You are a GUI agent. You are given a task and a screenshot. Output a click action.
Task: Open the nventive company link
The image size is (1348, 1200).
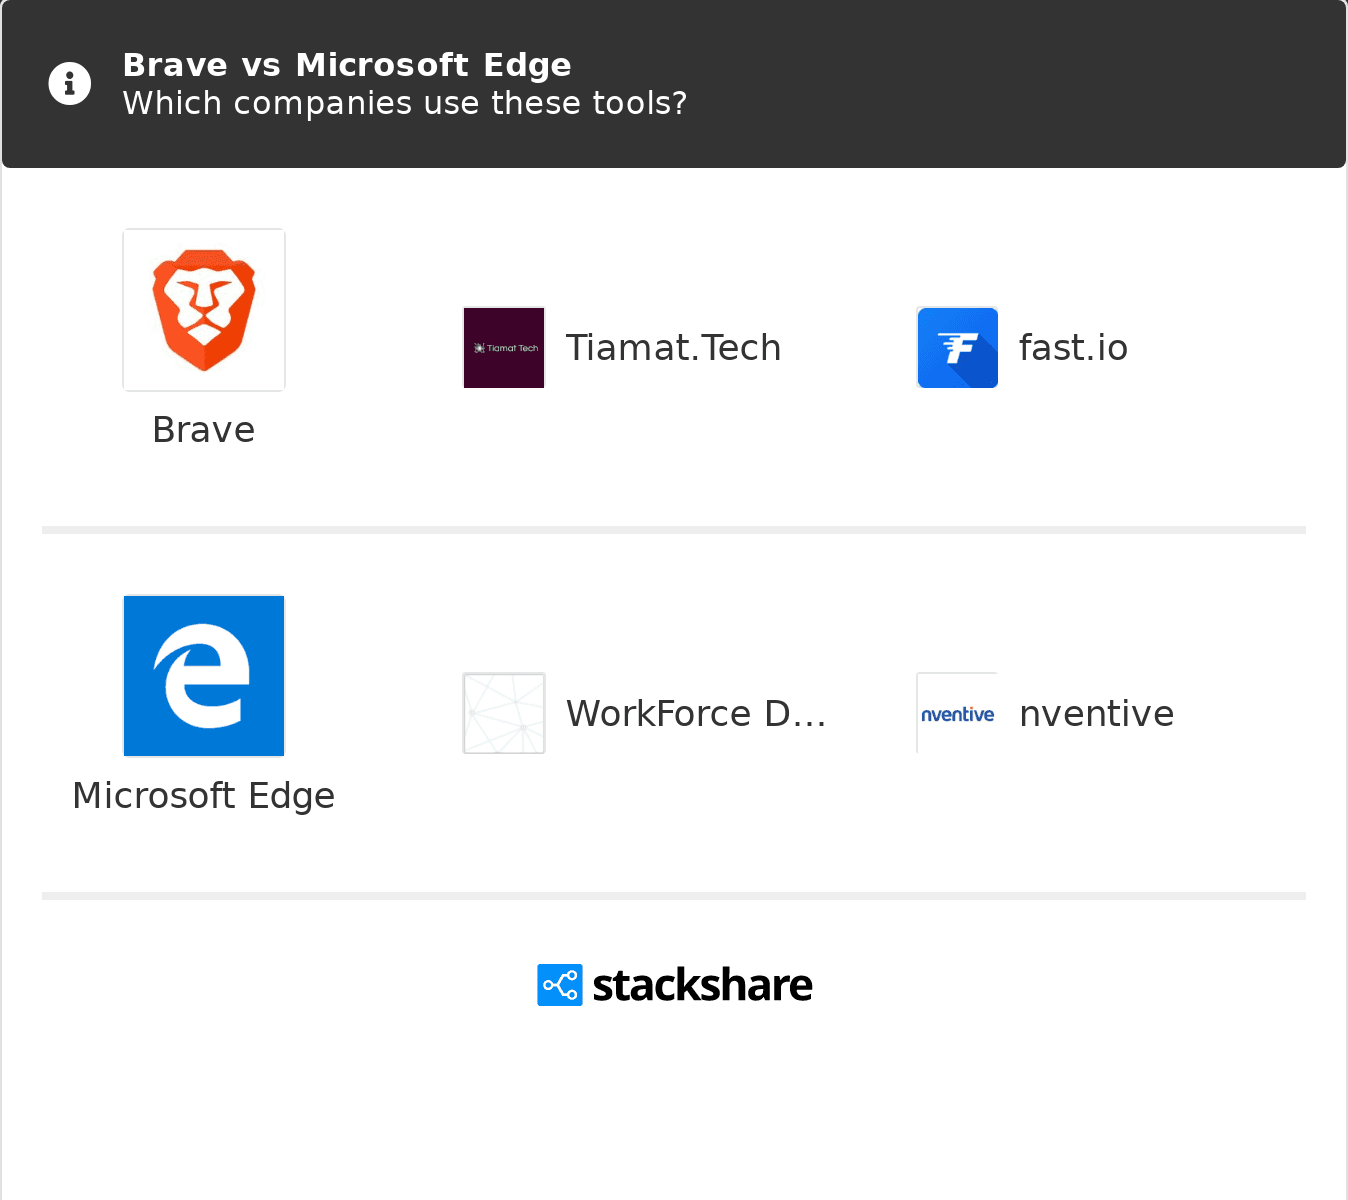point(1096,714)
